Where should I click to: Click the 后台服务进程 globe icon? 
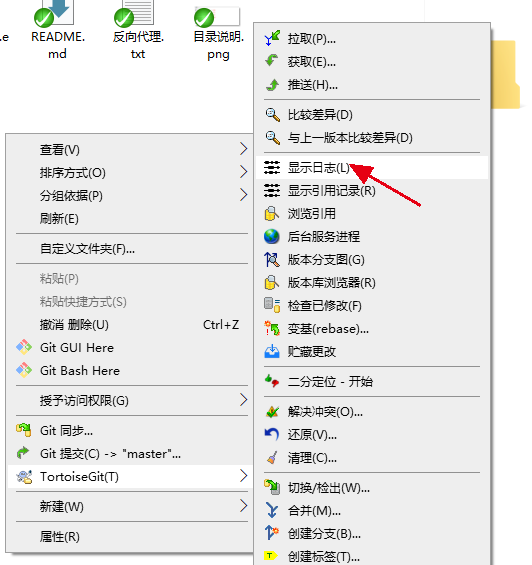272,237
